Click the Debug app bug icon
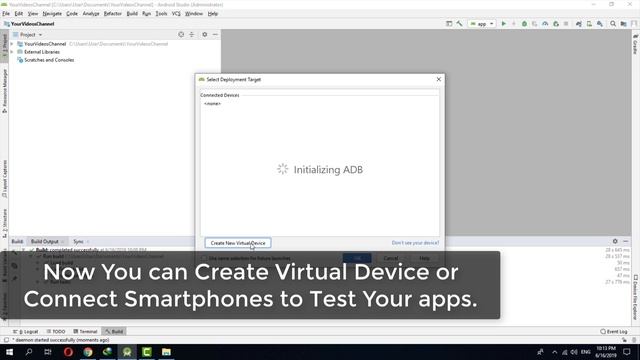Viewport: 640px width, 360px height. point(524,24)
